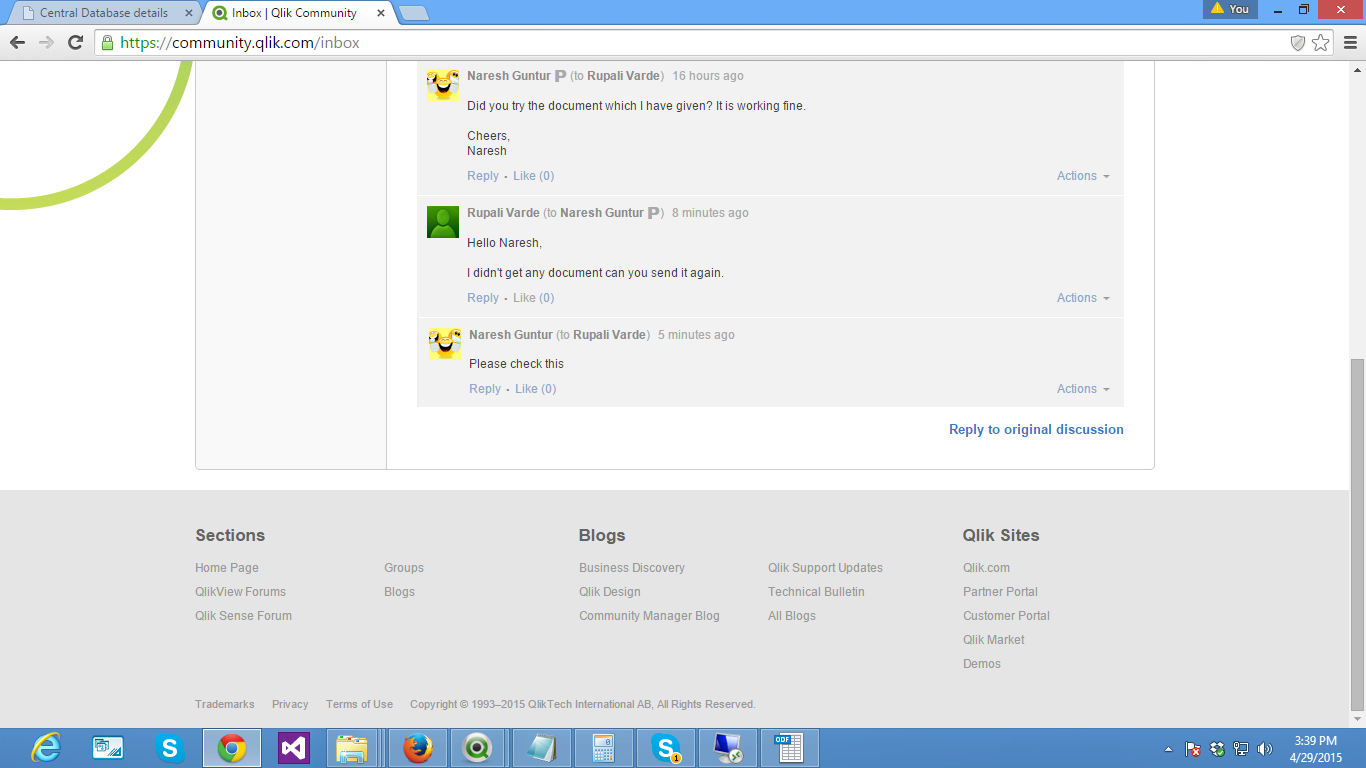Click the Chrome 'You' profile button

click(x=1230, y=9)
